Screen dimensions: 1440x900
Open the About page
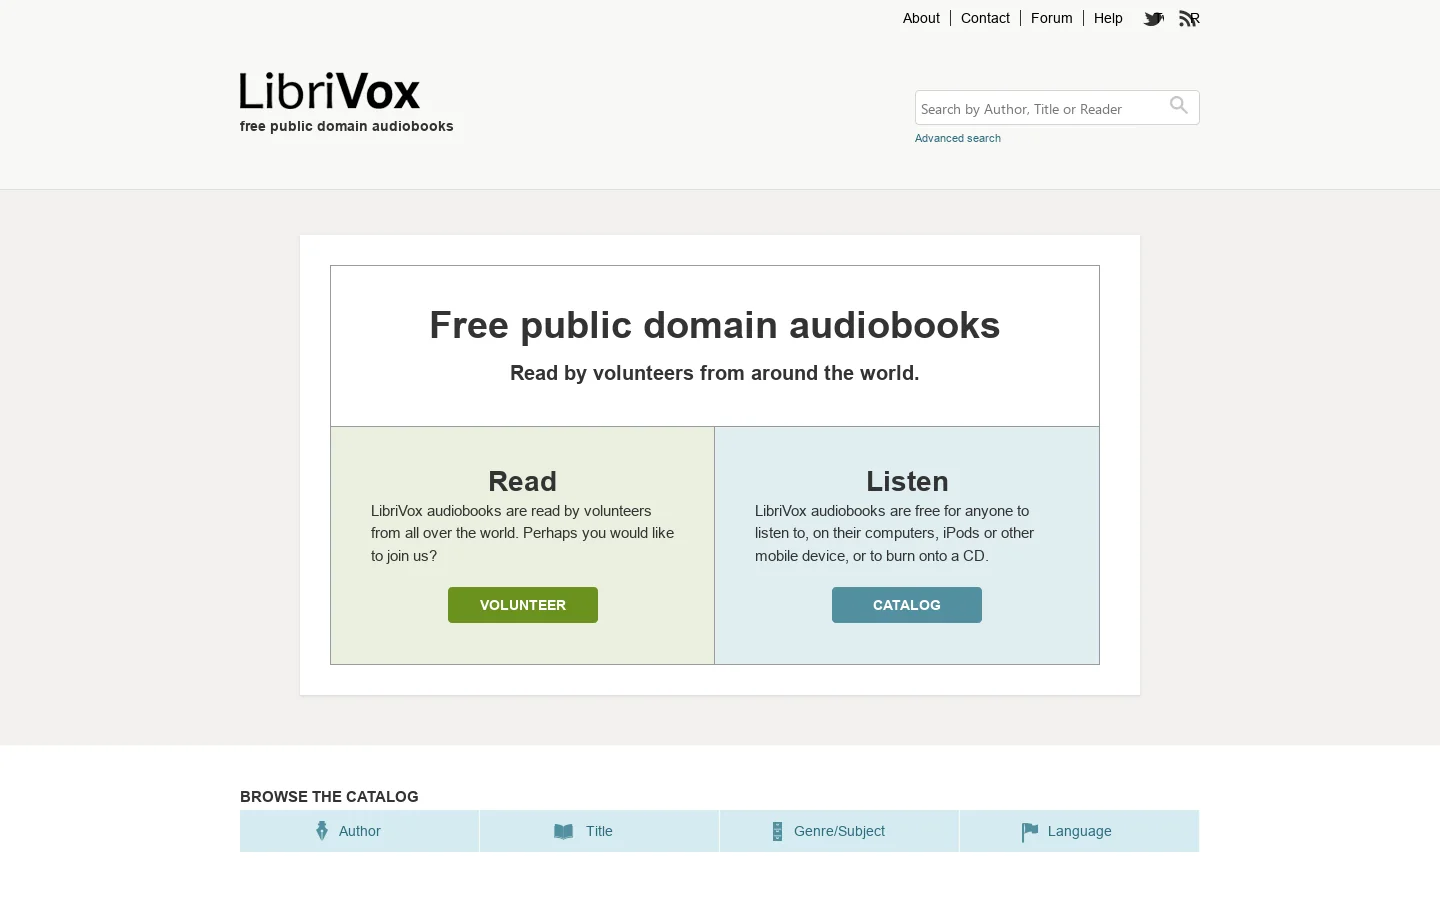pos(921,18)
